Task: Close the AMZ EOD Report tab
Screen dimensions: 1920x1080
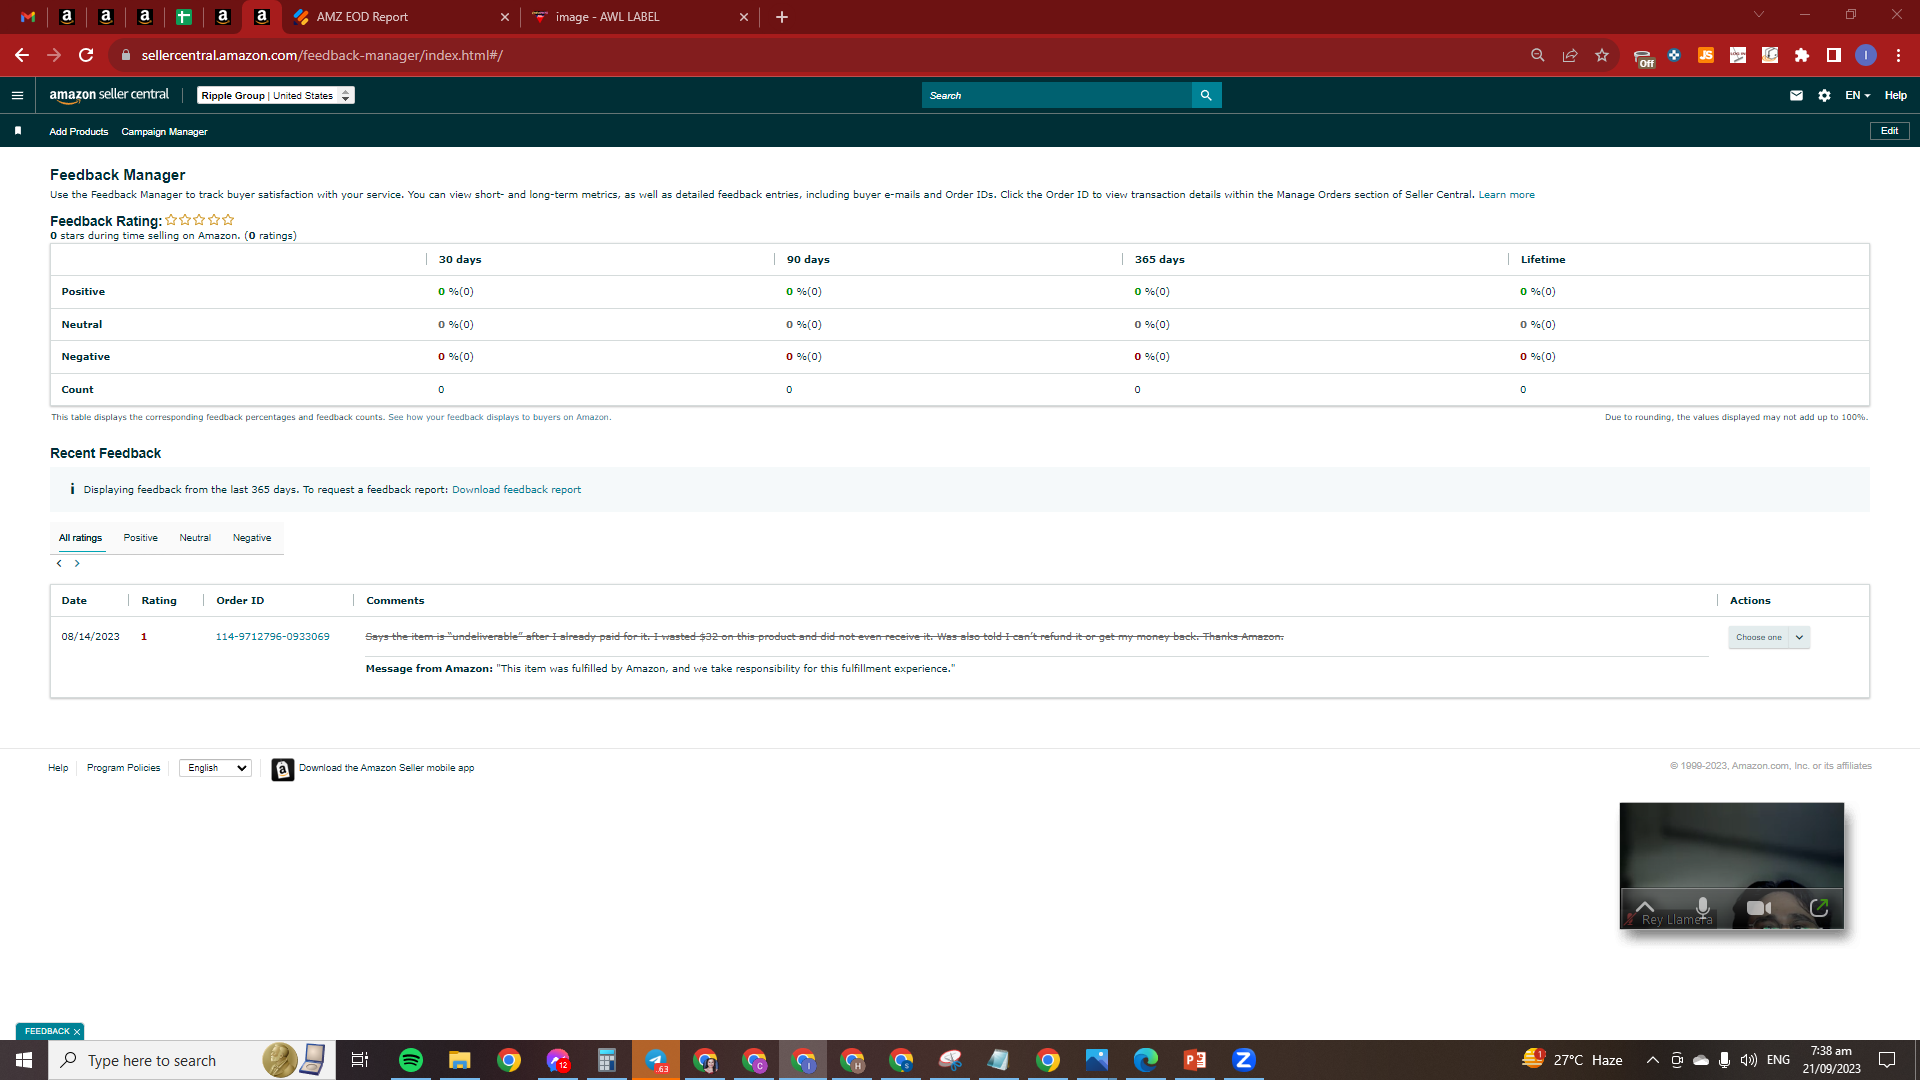Action: coord(504,17)
